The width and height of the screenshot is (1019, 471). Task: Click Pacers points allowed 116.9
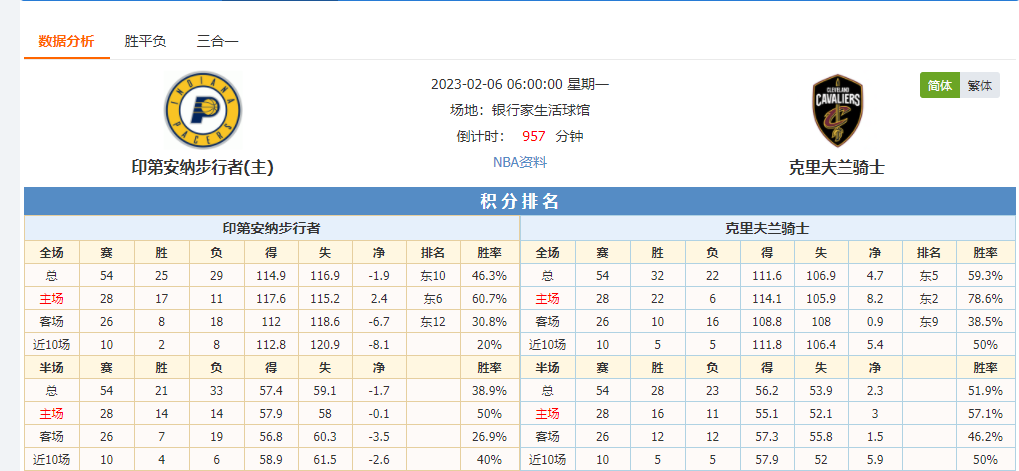click(325, 275)
